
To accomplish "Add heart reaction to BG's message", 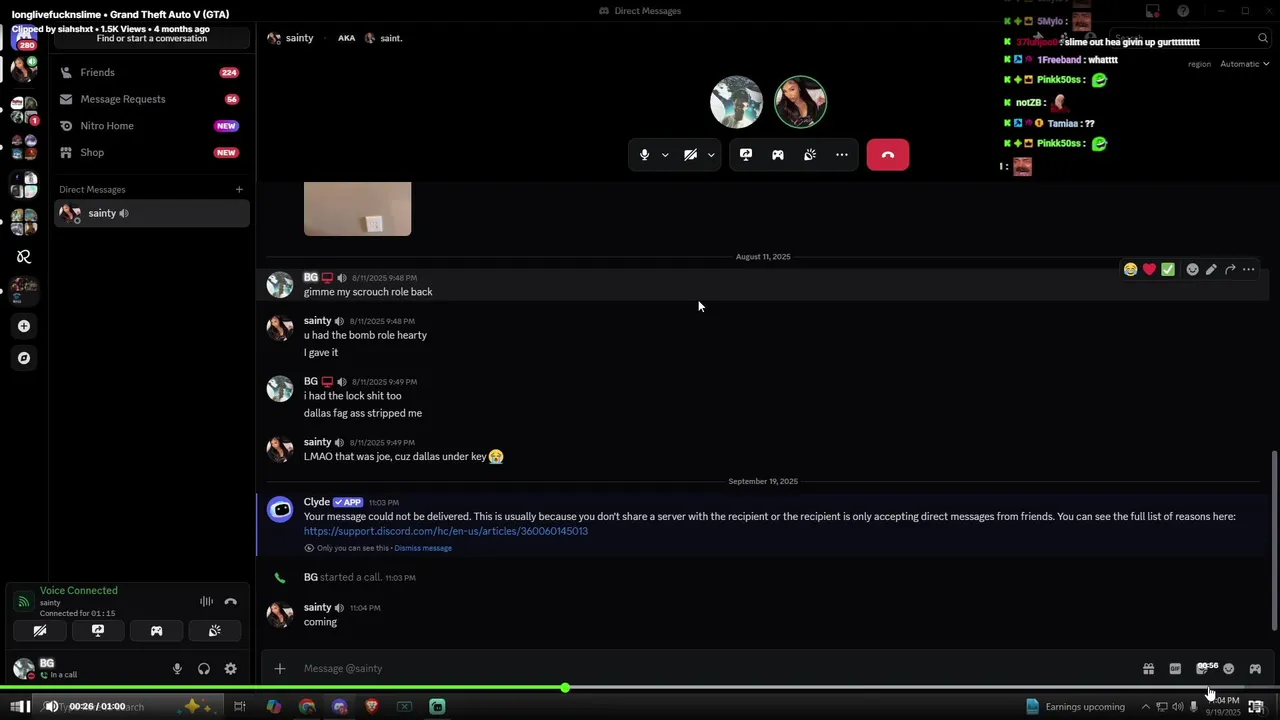I will 1149,269.
